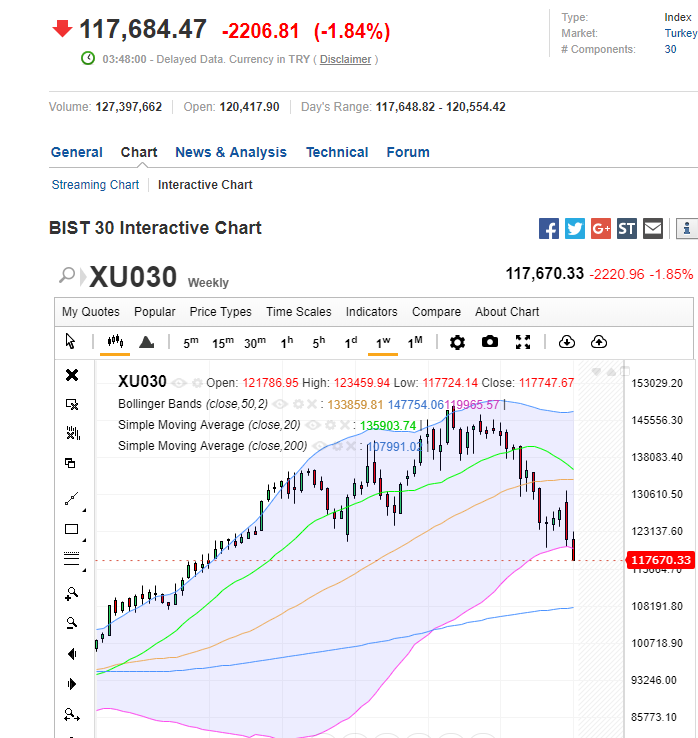
Task: Switch to News & Analysis tab
Action: coord(231,152)
